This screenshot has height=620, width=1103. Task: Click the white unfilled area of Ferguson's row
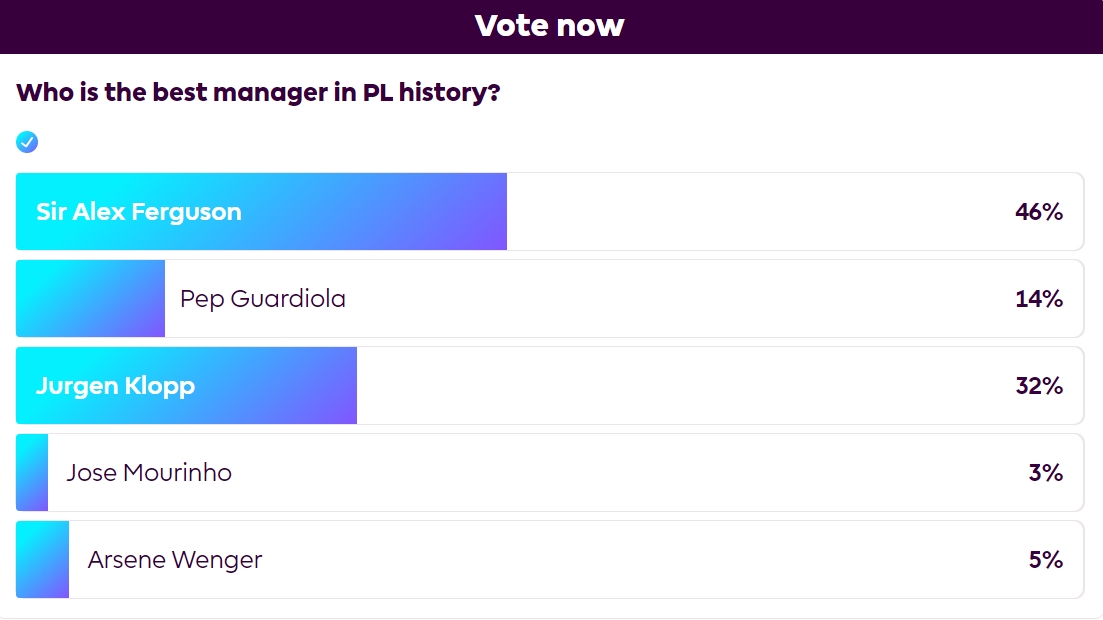tap(750, 212)
